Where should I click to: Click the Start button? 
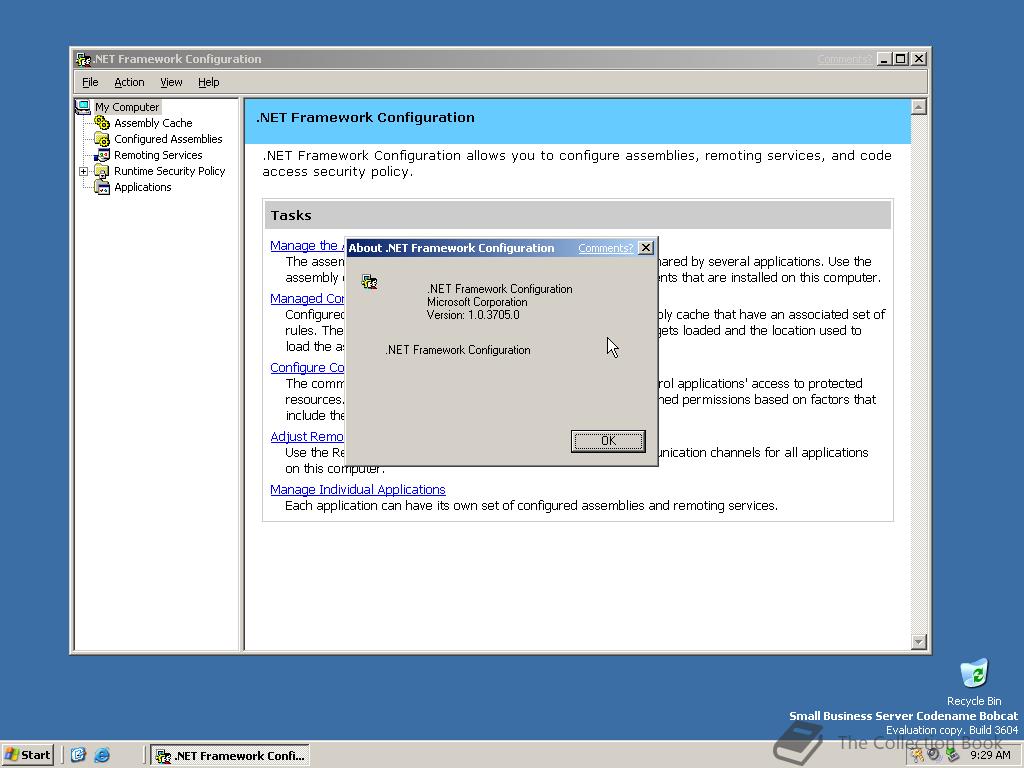27,755
